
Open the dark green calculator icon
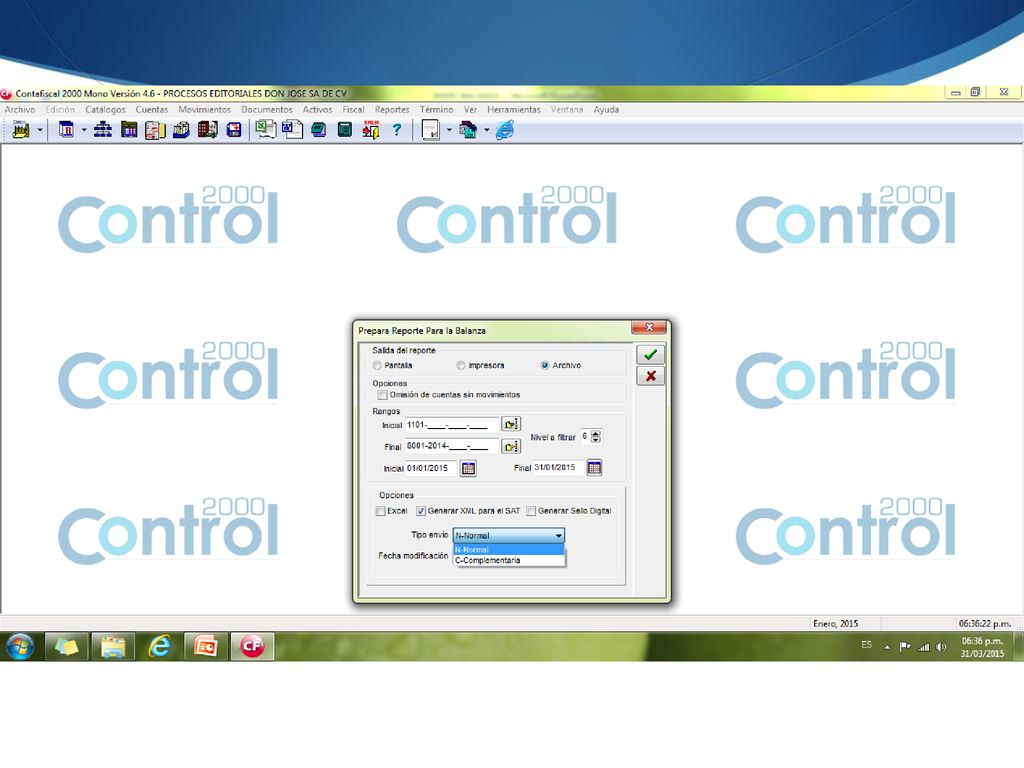[345, 131]
